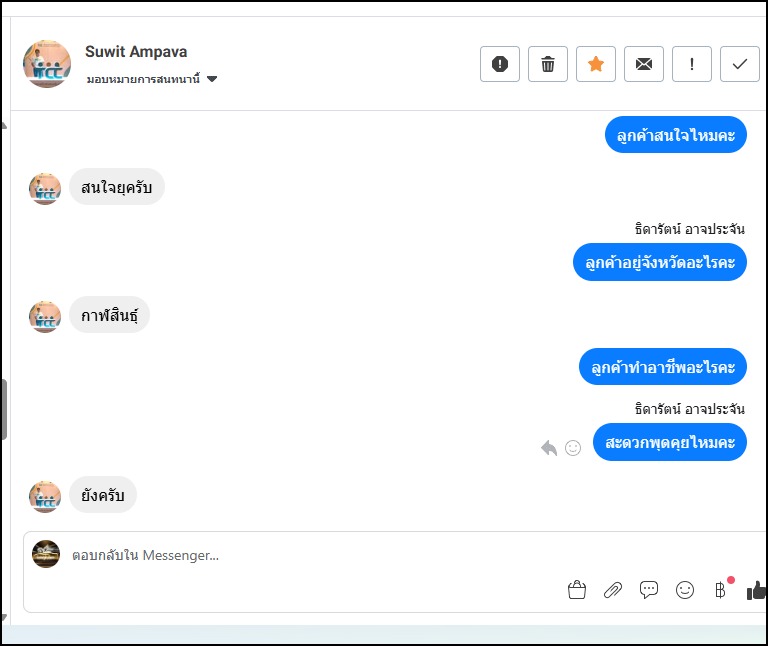Mark conversation done with checkmark button
Screen dimensions: 768x646
point(740,64)
